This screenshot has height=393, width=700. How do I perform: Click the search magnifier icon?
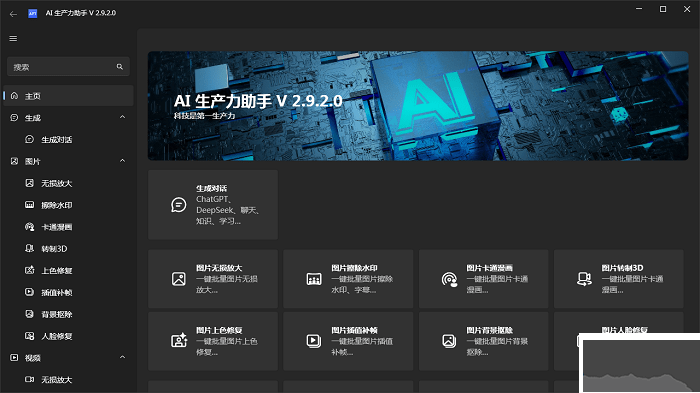tap(120, 67)
